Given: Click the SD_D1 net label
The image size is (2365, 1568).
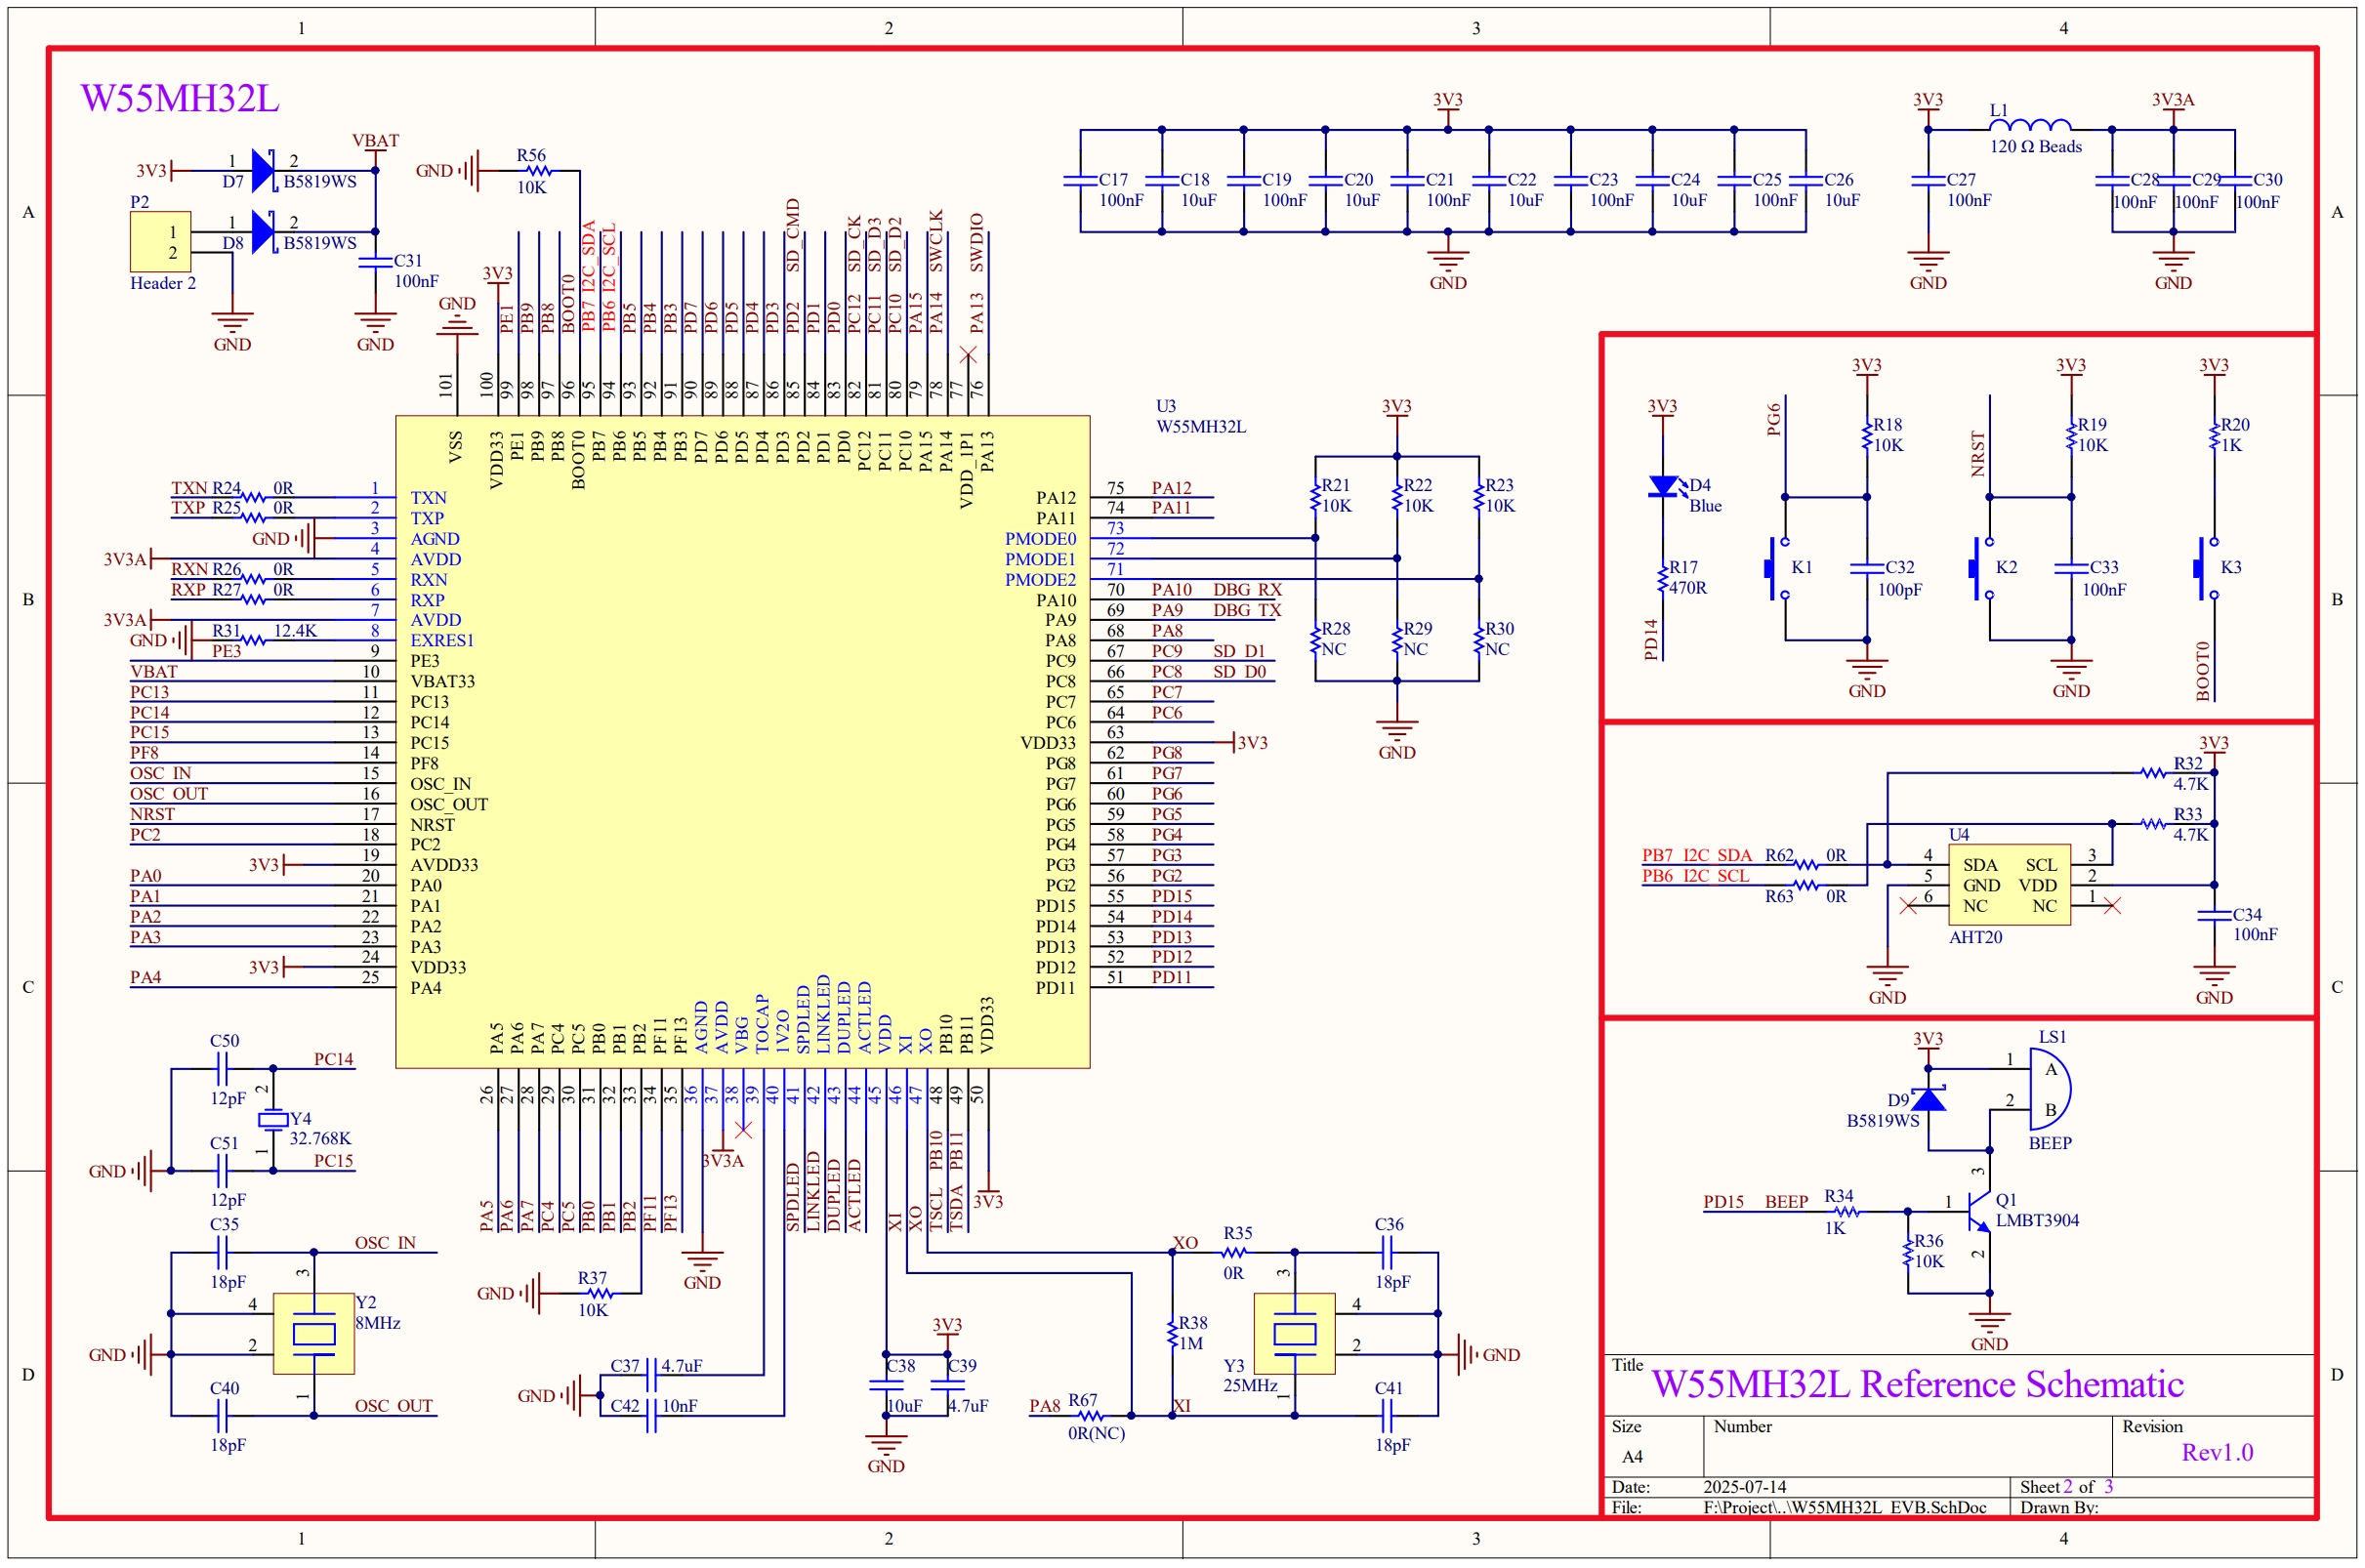Looking at the screenshot, I should (x=1239, y=651).
